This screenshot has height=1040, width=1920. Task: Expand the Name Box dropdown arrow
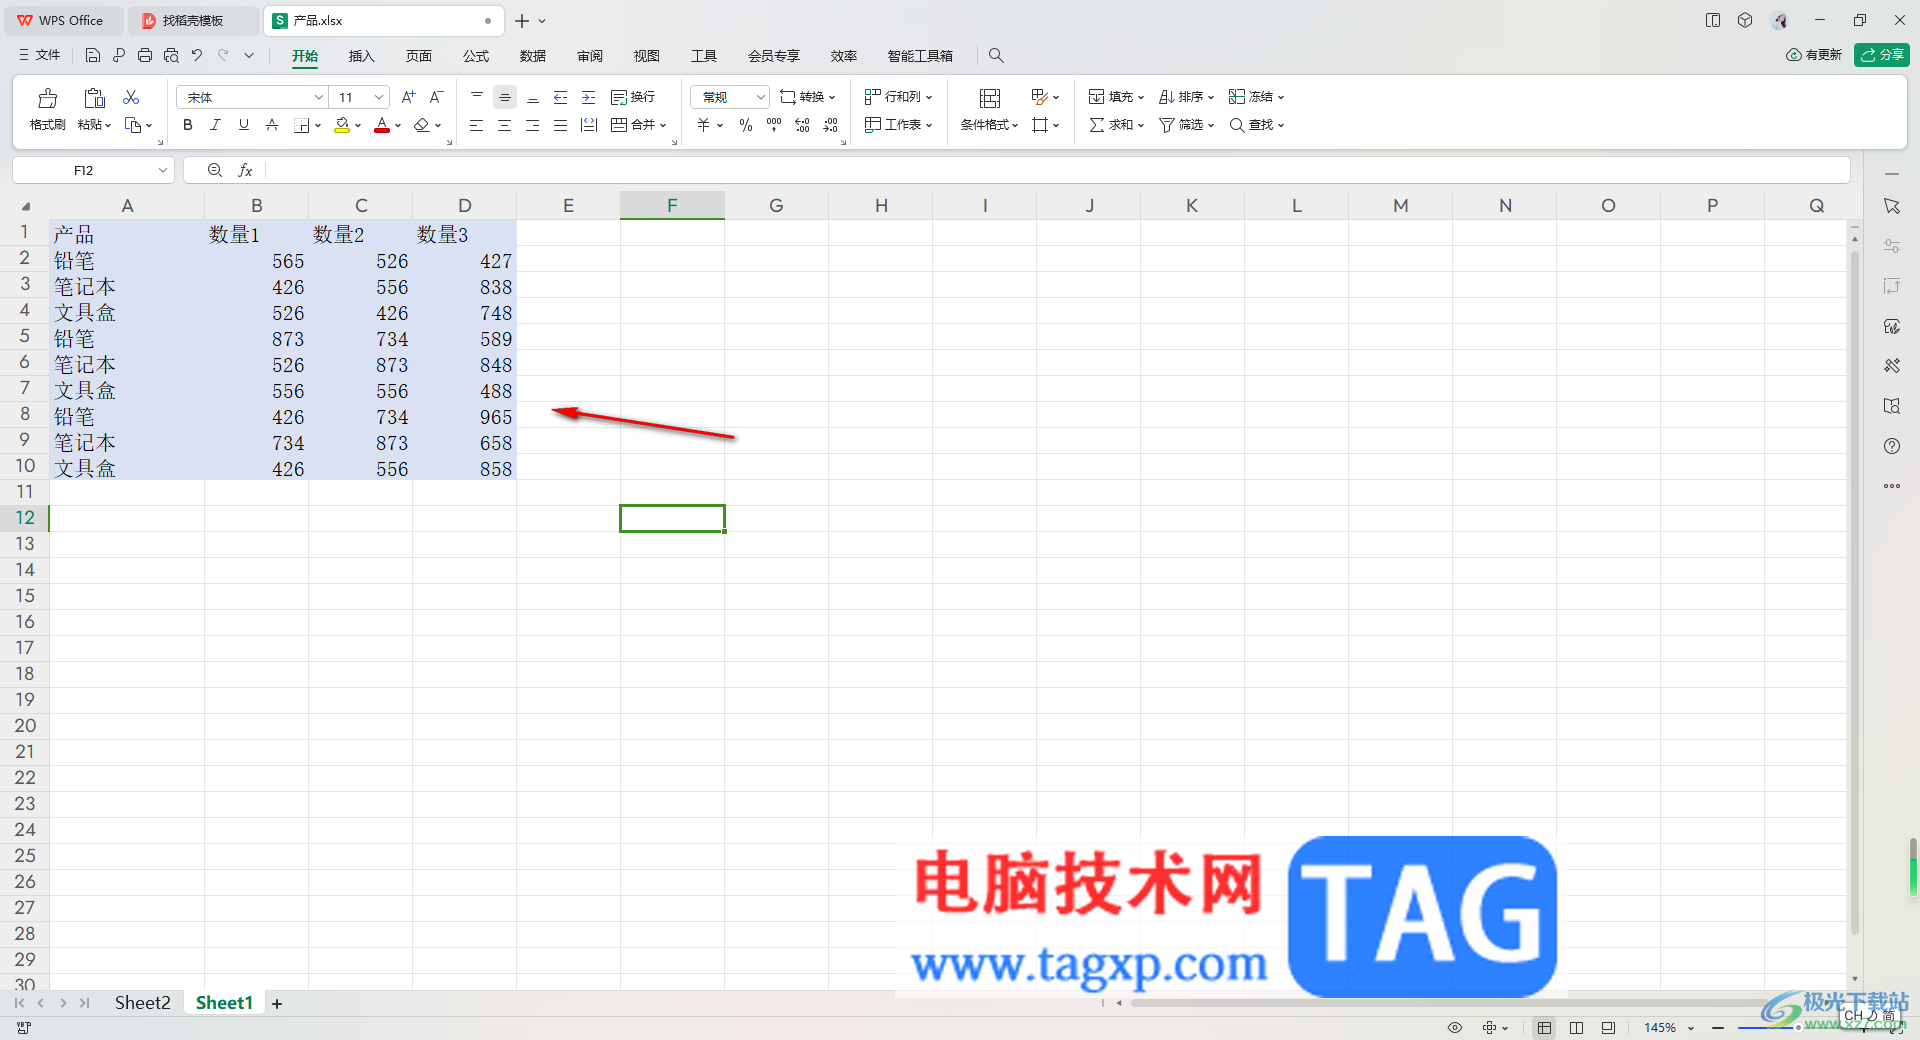coord(162,171)
